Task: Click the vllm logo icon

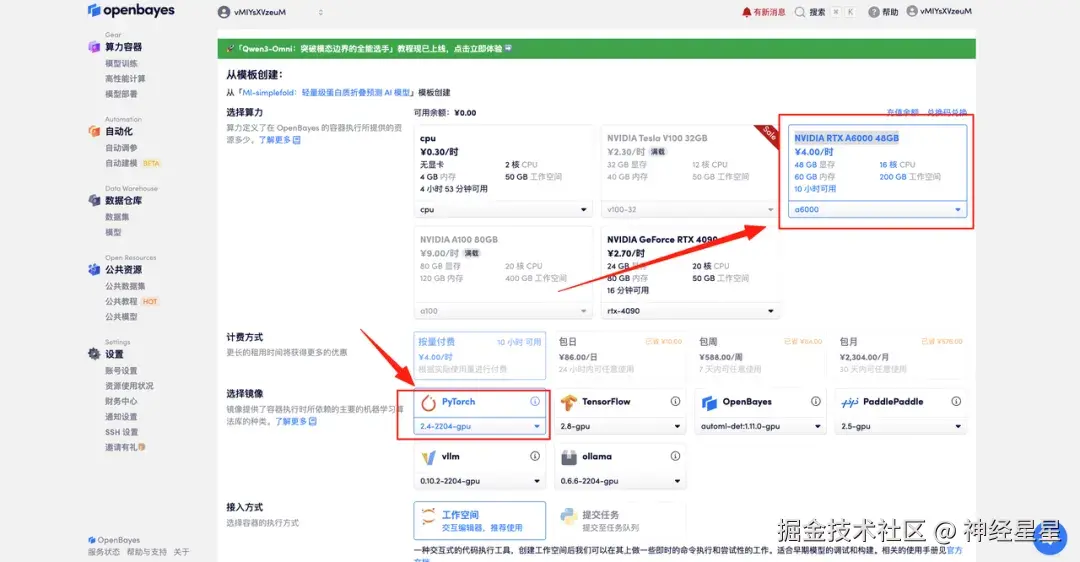Action: (428, 457)
